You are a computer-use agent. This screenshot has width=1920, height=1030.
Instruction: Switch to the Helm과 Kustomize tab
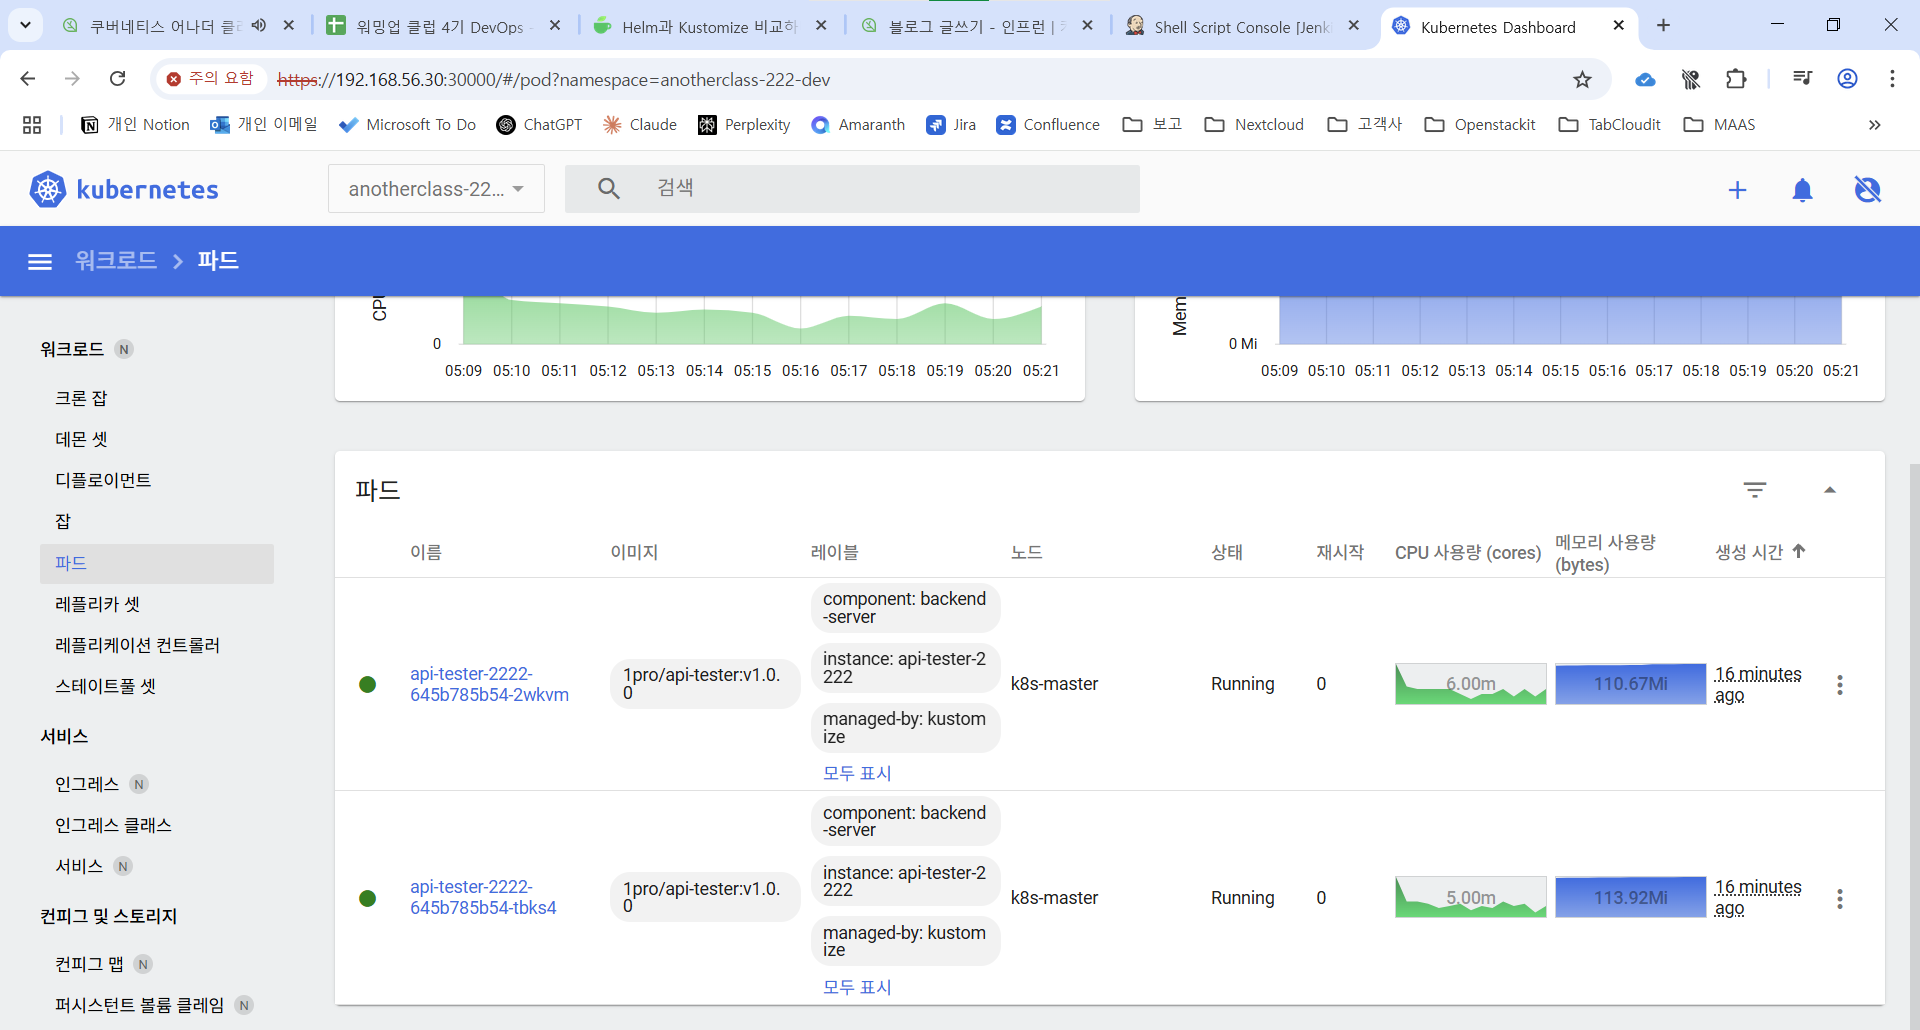(x=709, y=27)
